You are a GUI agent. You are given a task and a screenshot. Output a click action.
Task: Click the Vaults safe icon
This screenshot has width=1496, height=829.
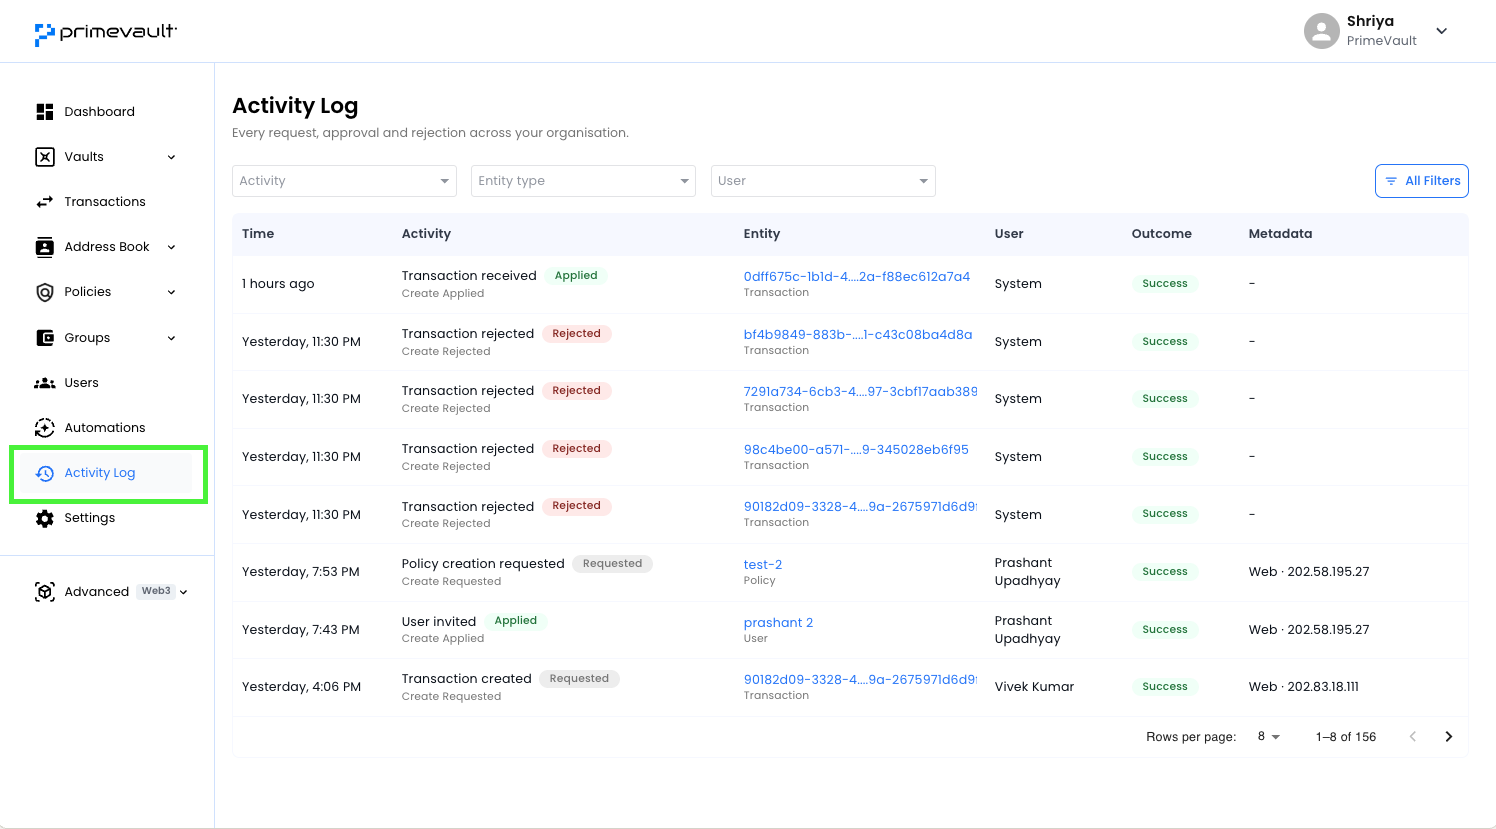pos(45,157)
